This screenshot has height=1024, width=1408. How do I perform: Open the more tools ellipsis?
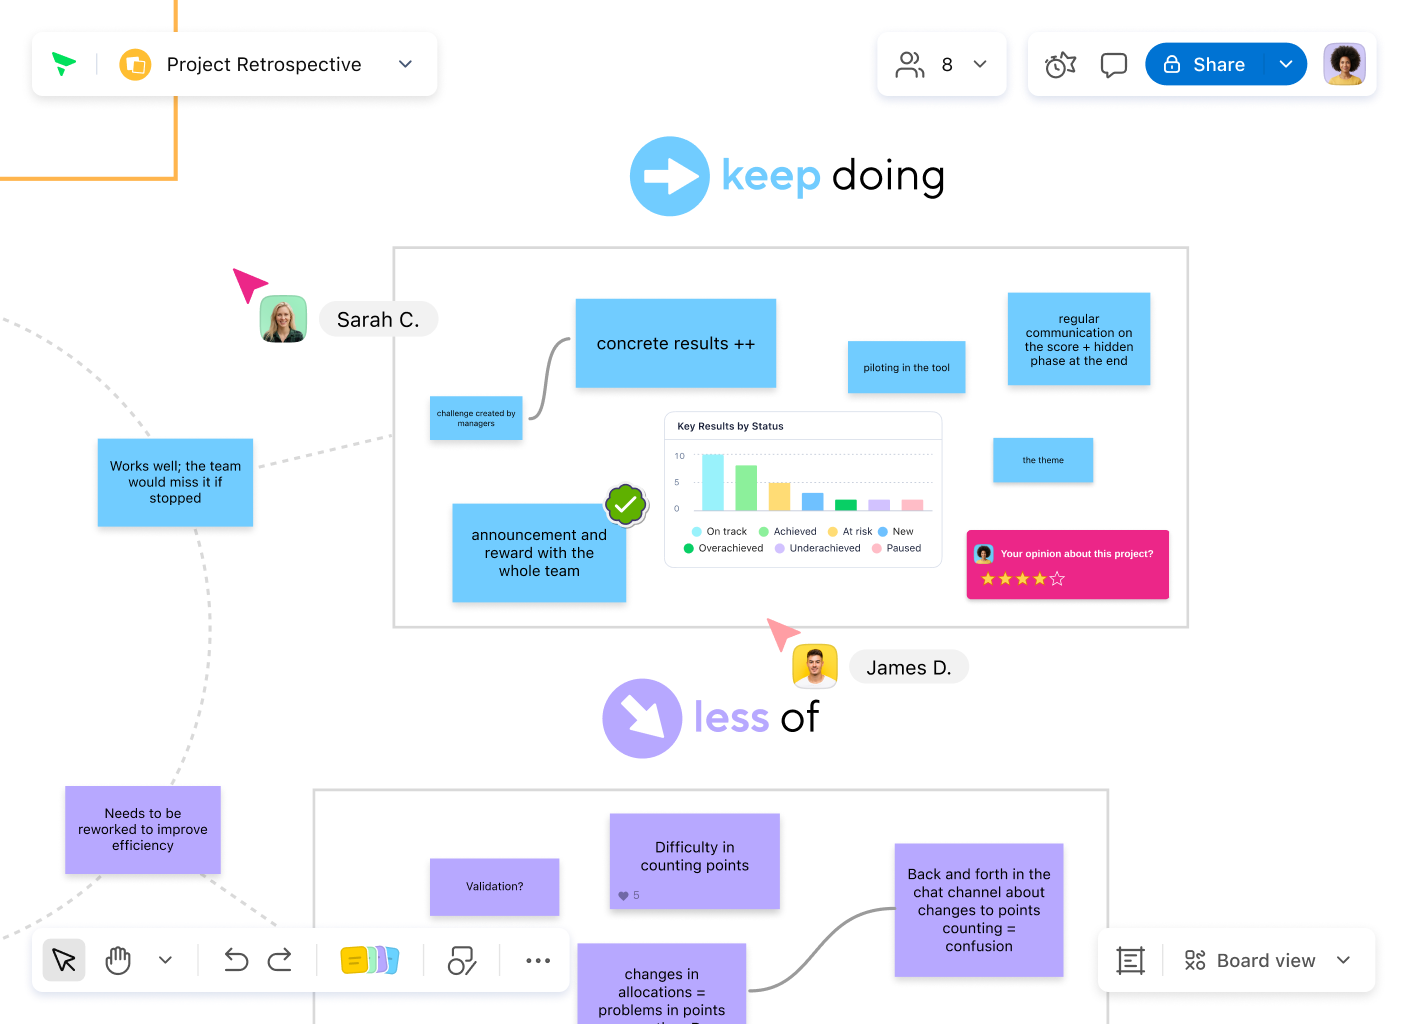pyautogui.click(x=538, y=961)
